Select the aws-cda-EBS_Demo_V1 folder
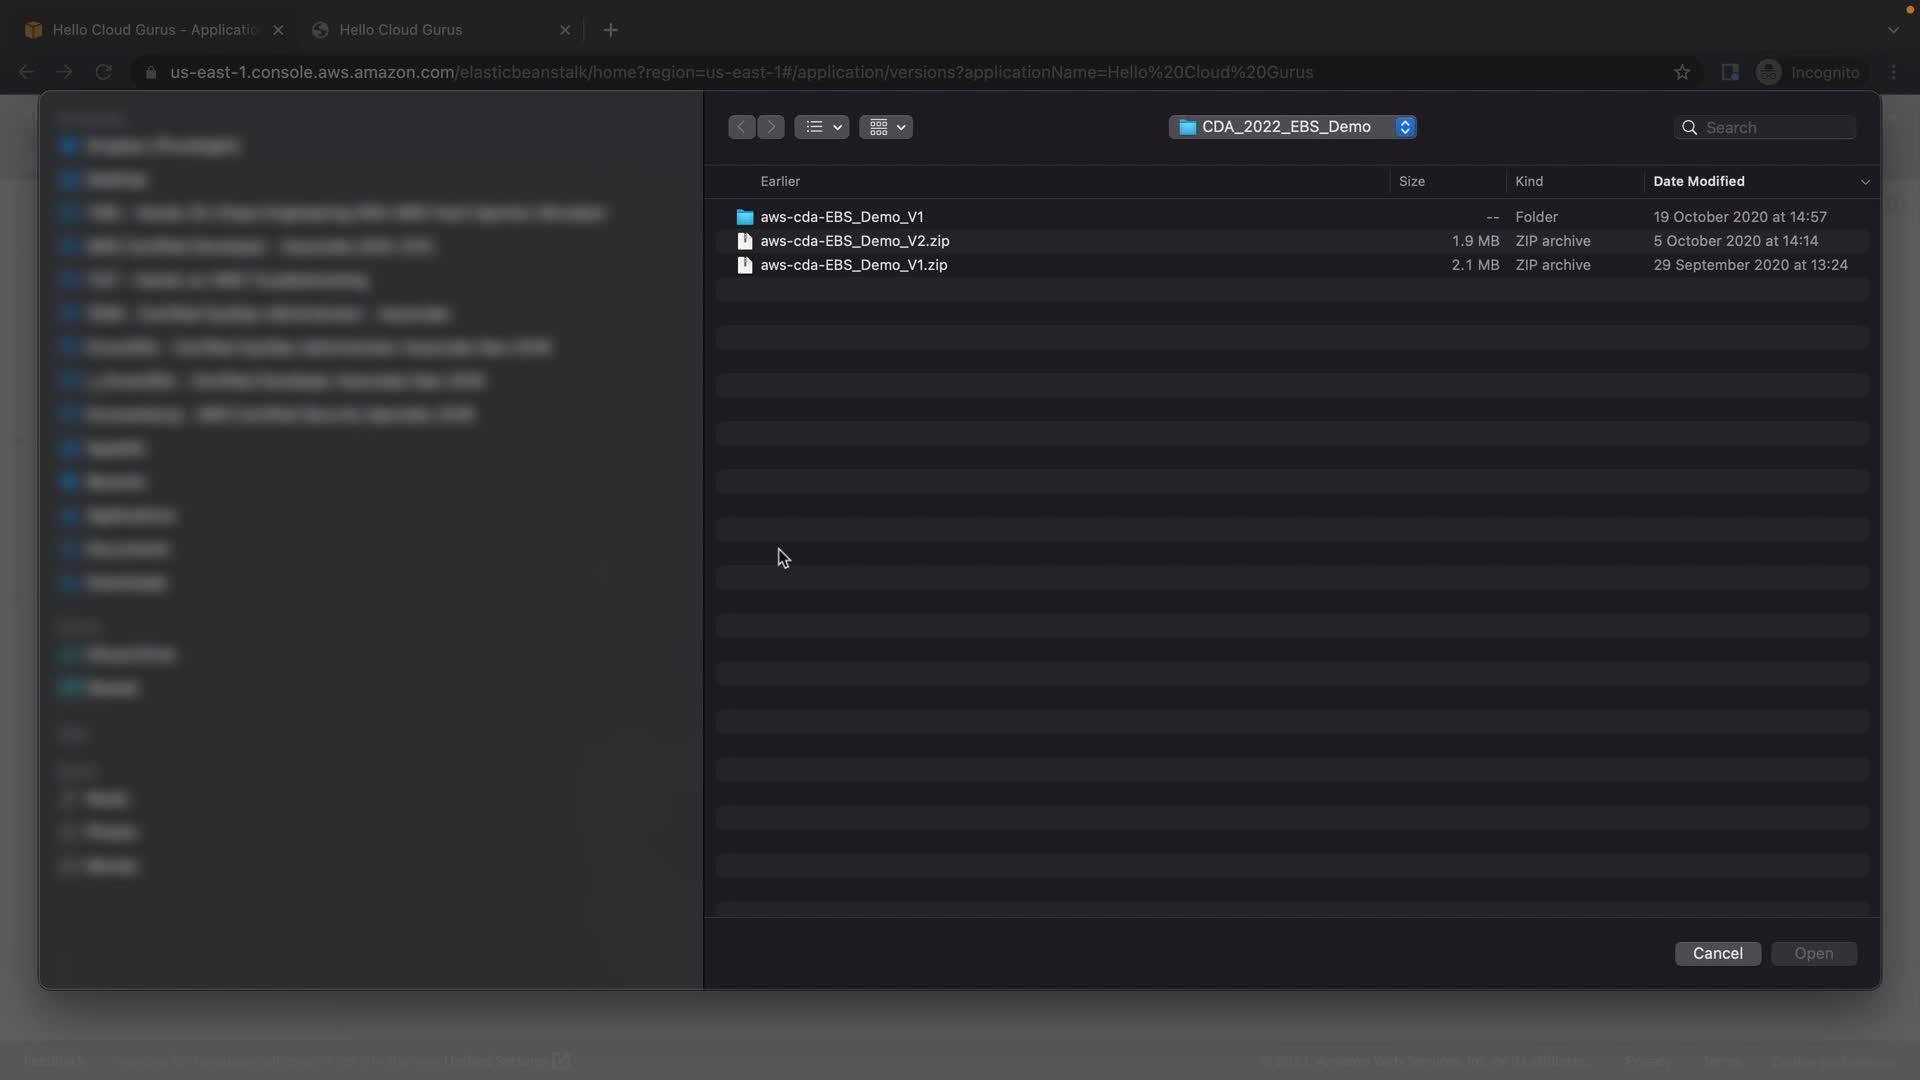1920x1080 pixels. click(x=841, y=217)
